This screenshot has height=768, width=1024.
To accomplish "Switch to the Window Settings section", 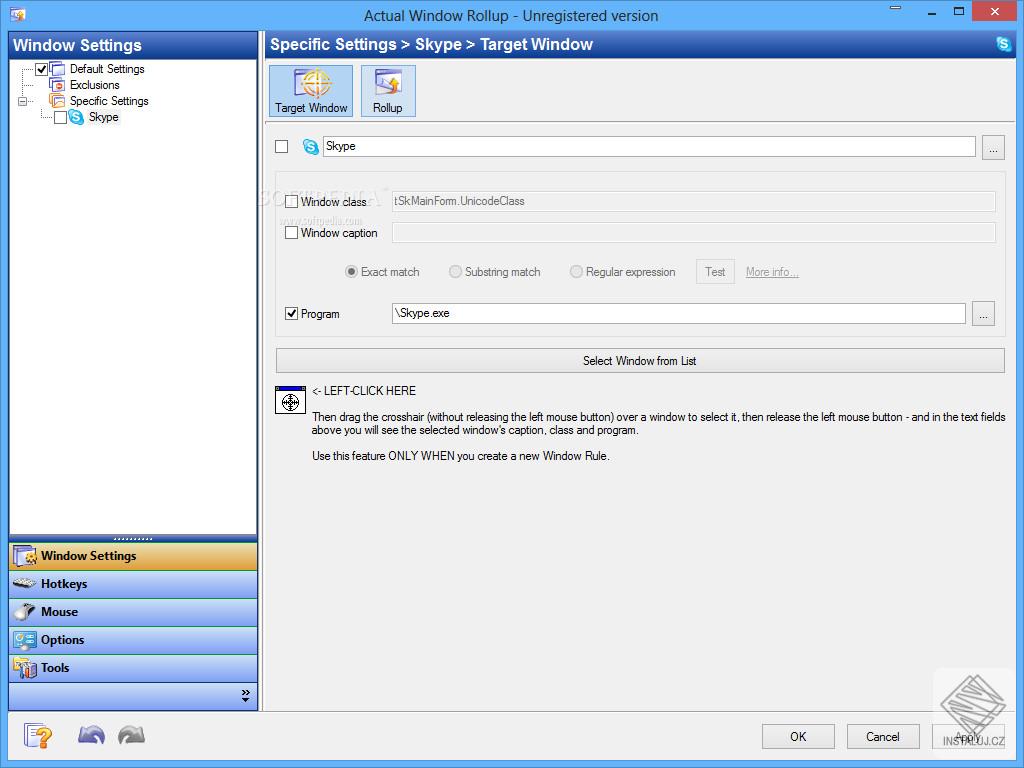I will tap(133, 556).
